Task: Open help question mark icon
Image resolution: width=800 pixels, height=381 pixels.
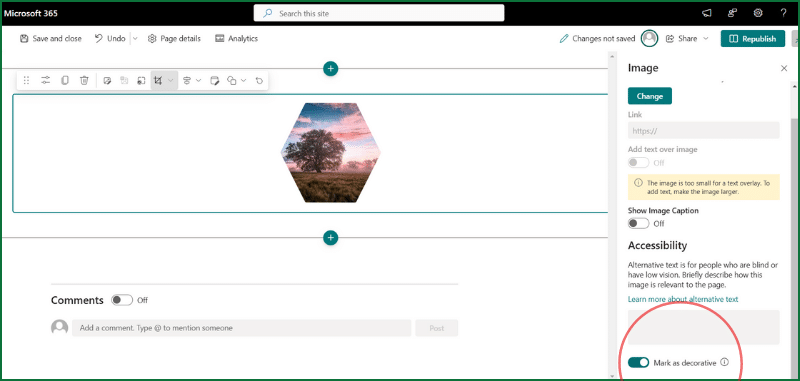Action: pos(783,13)
